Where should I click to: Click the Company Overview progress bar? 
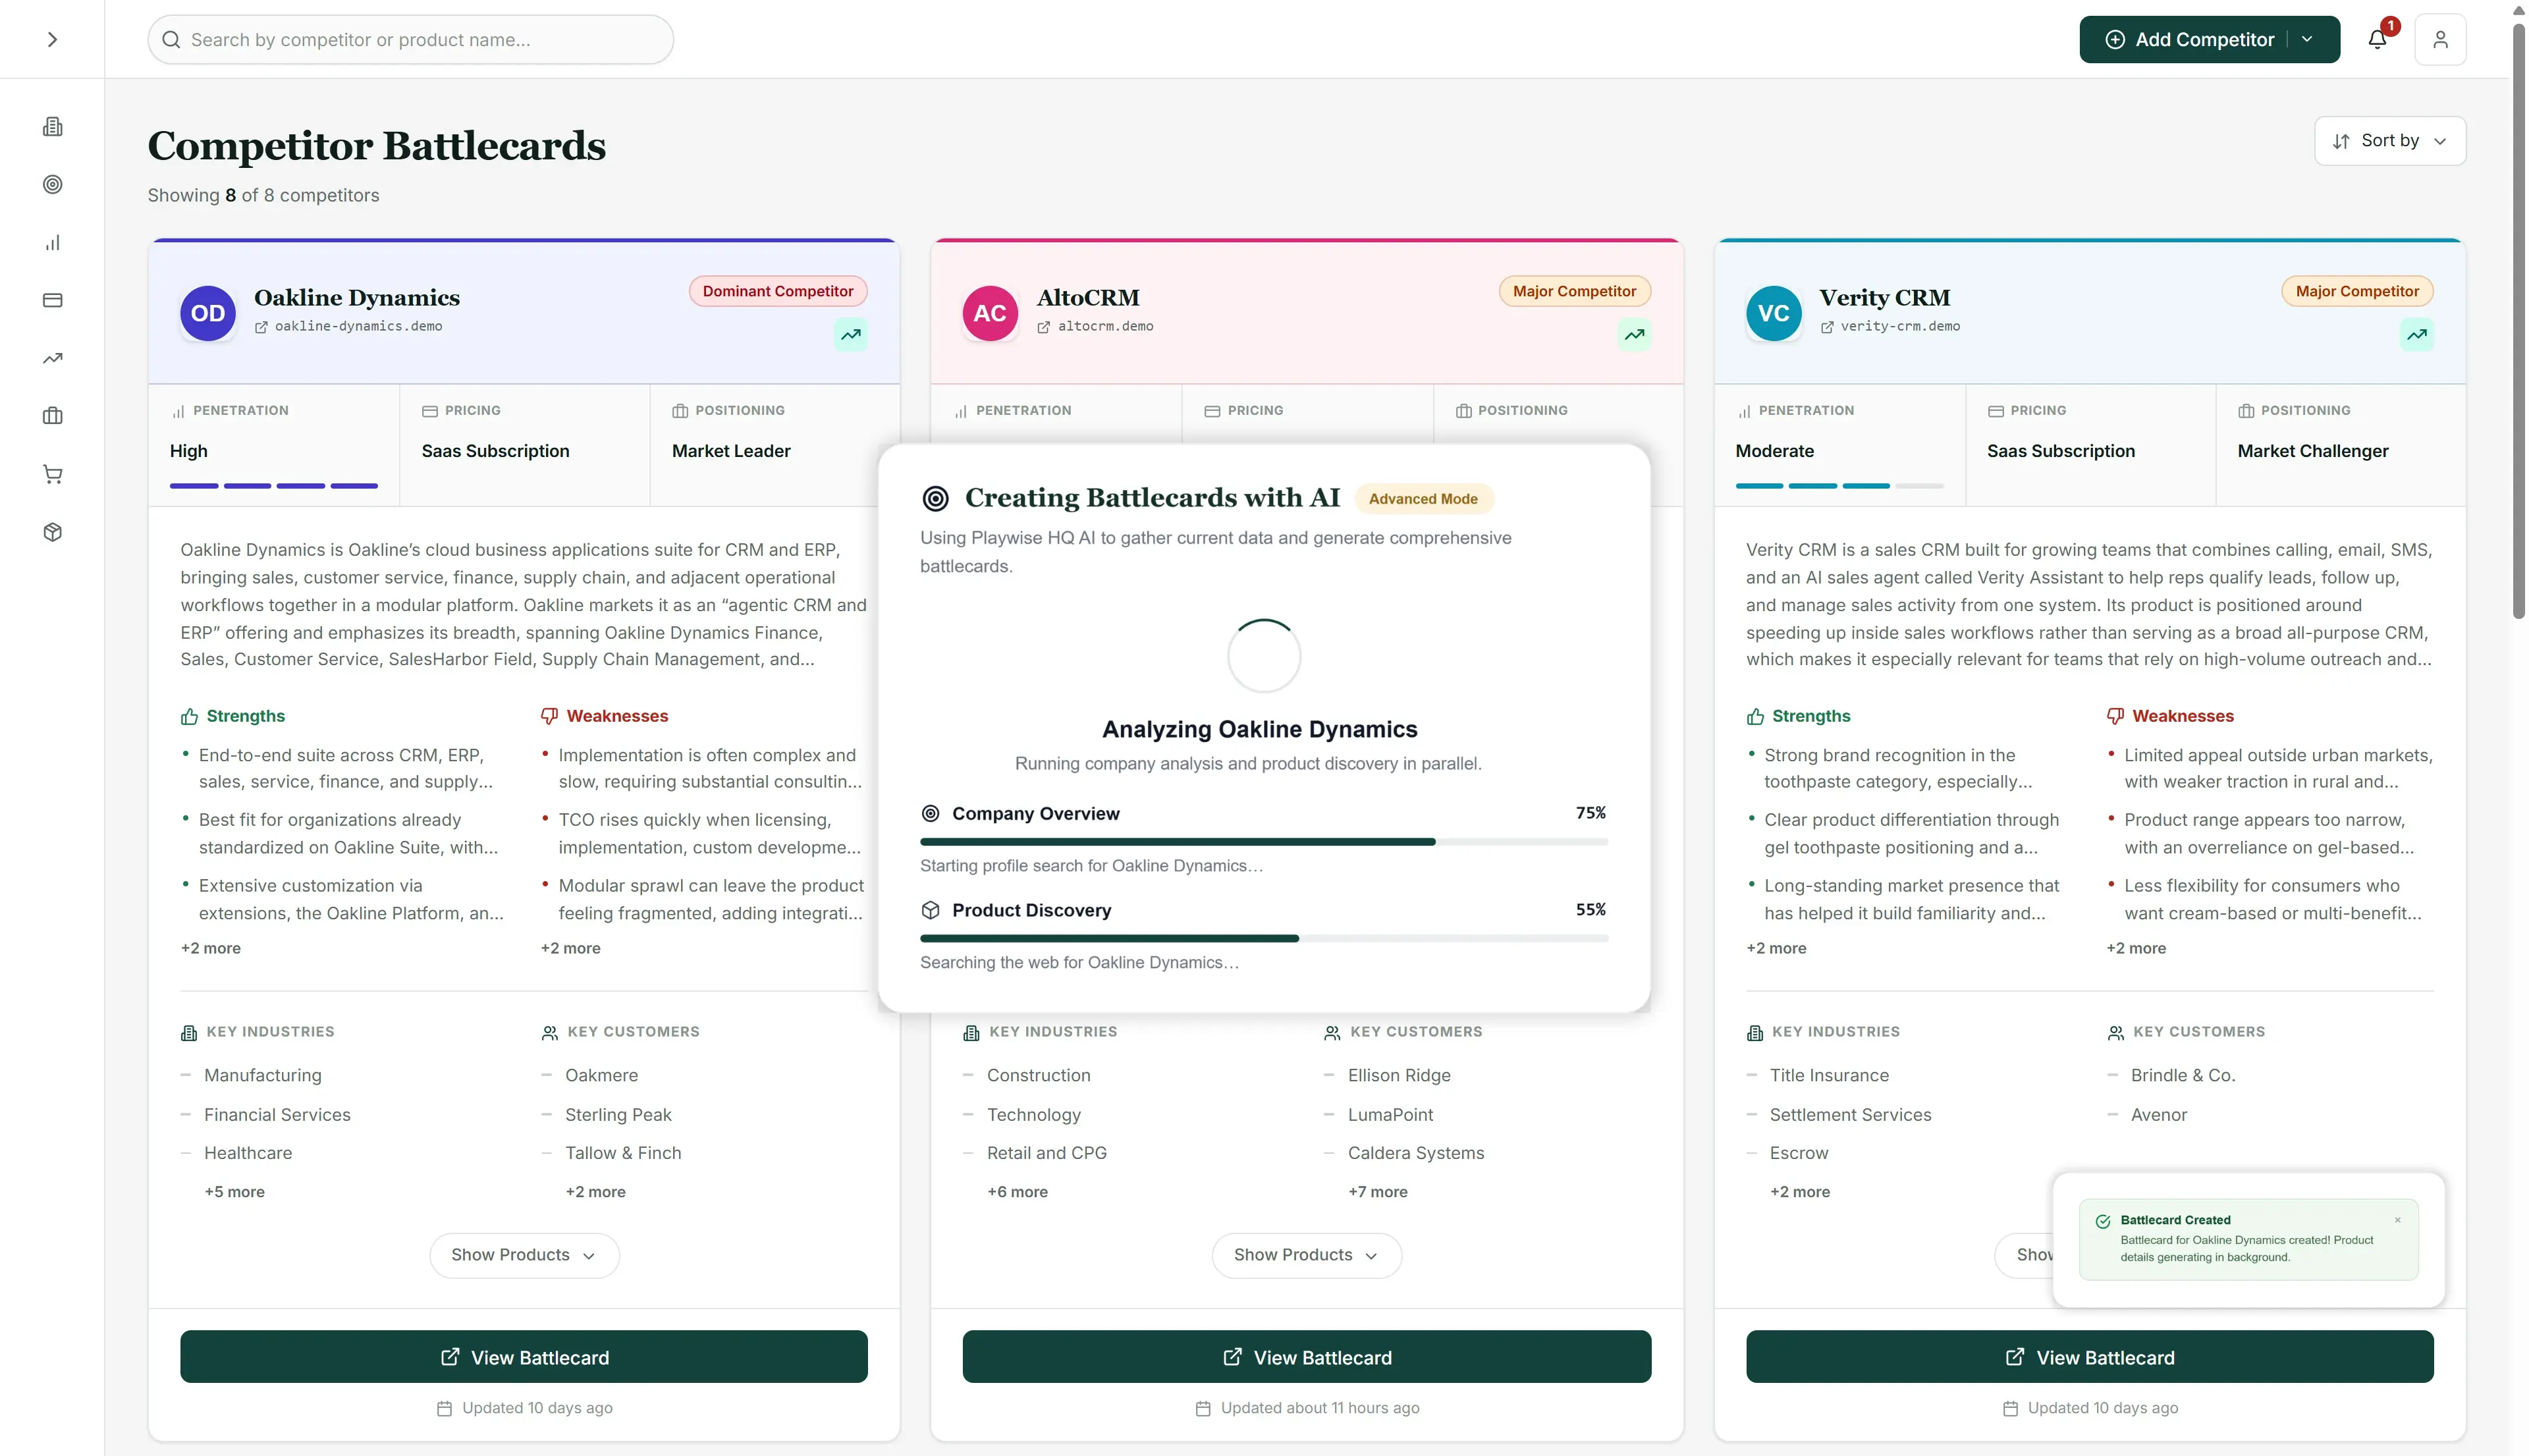point(1264,842)
